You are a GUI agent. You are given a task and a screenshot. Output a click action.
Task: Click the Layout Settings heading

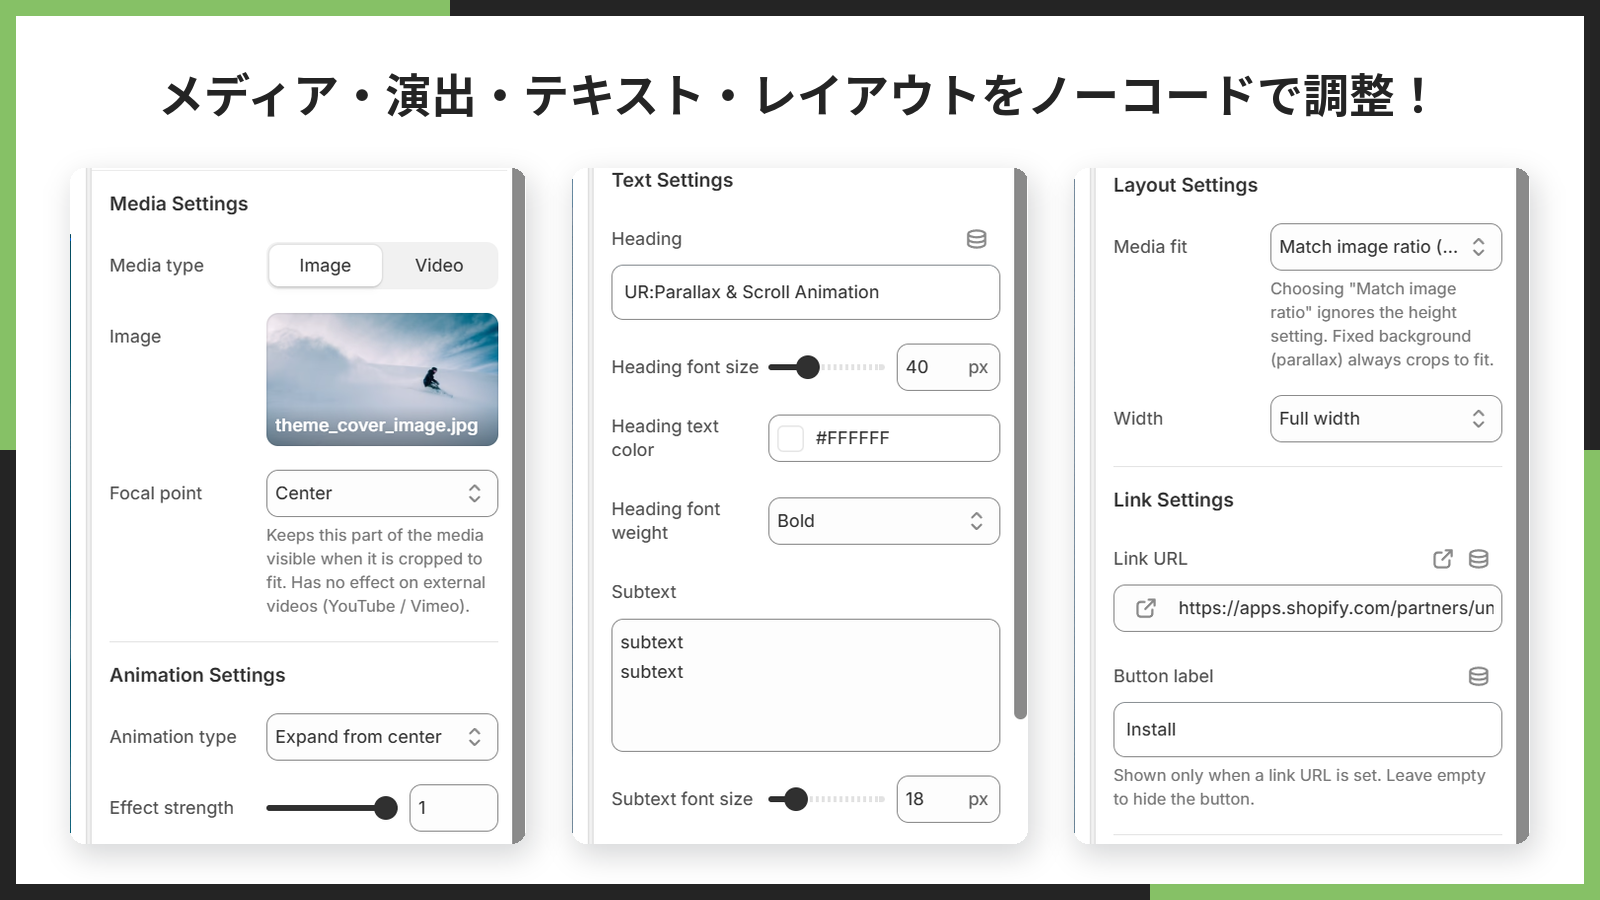(x=1186, y=185)
